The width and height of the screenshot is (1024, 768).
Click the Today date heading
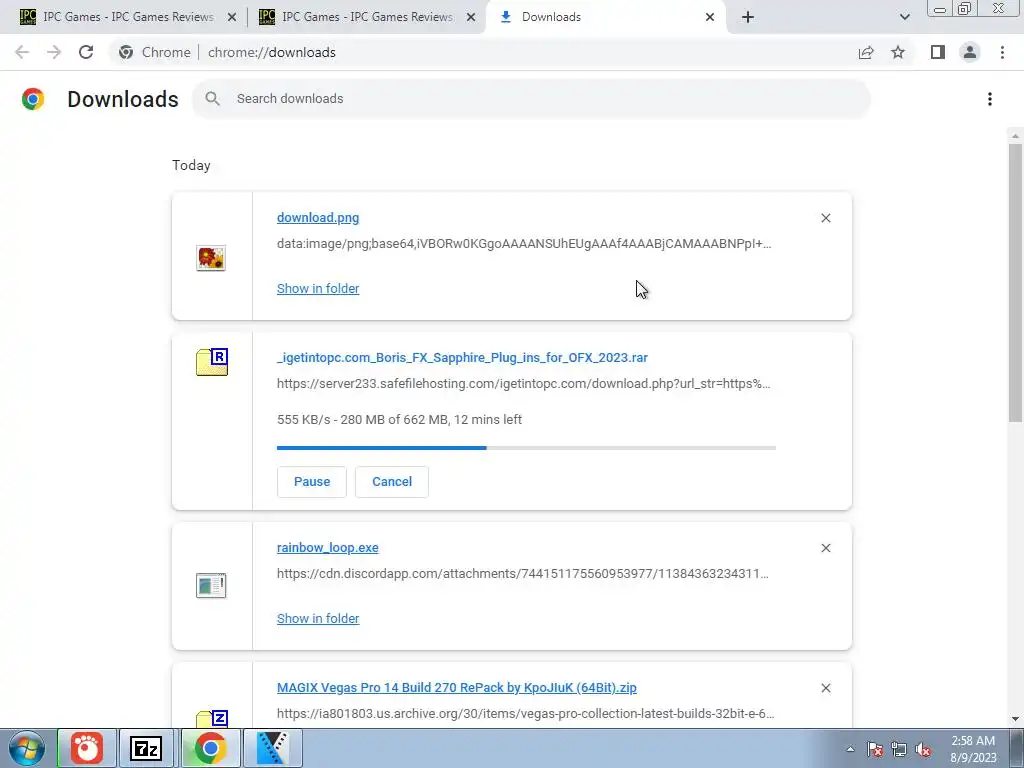tap(191, 165)
